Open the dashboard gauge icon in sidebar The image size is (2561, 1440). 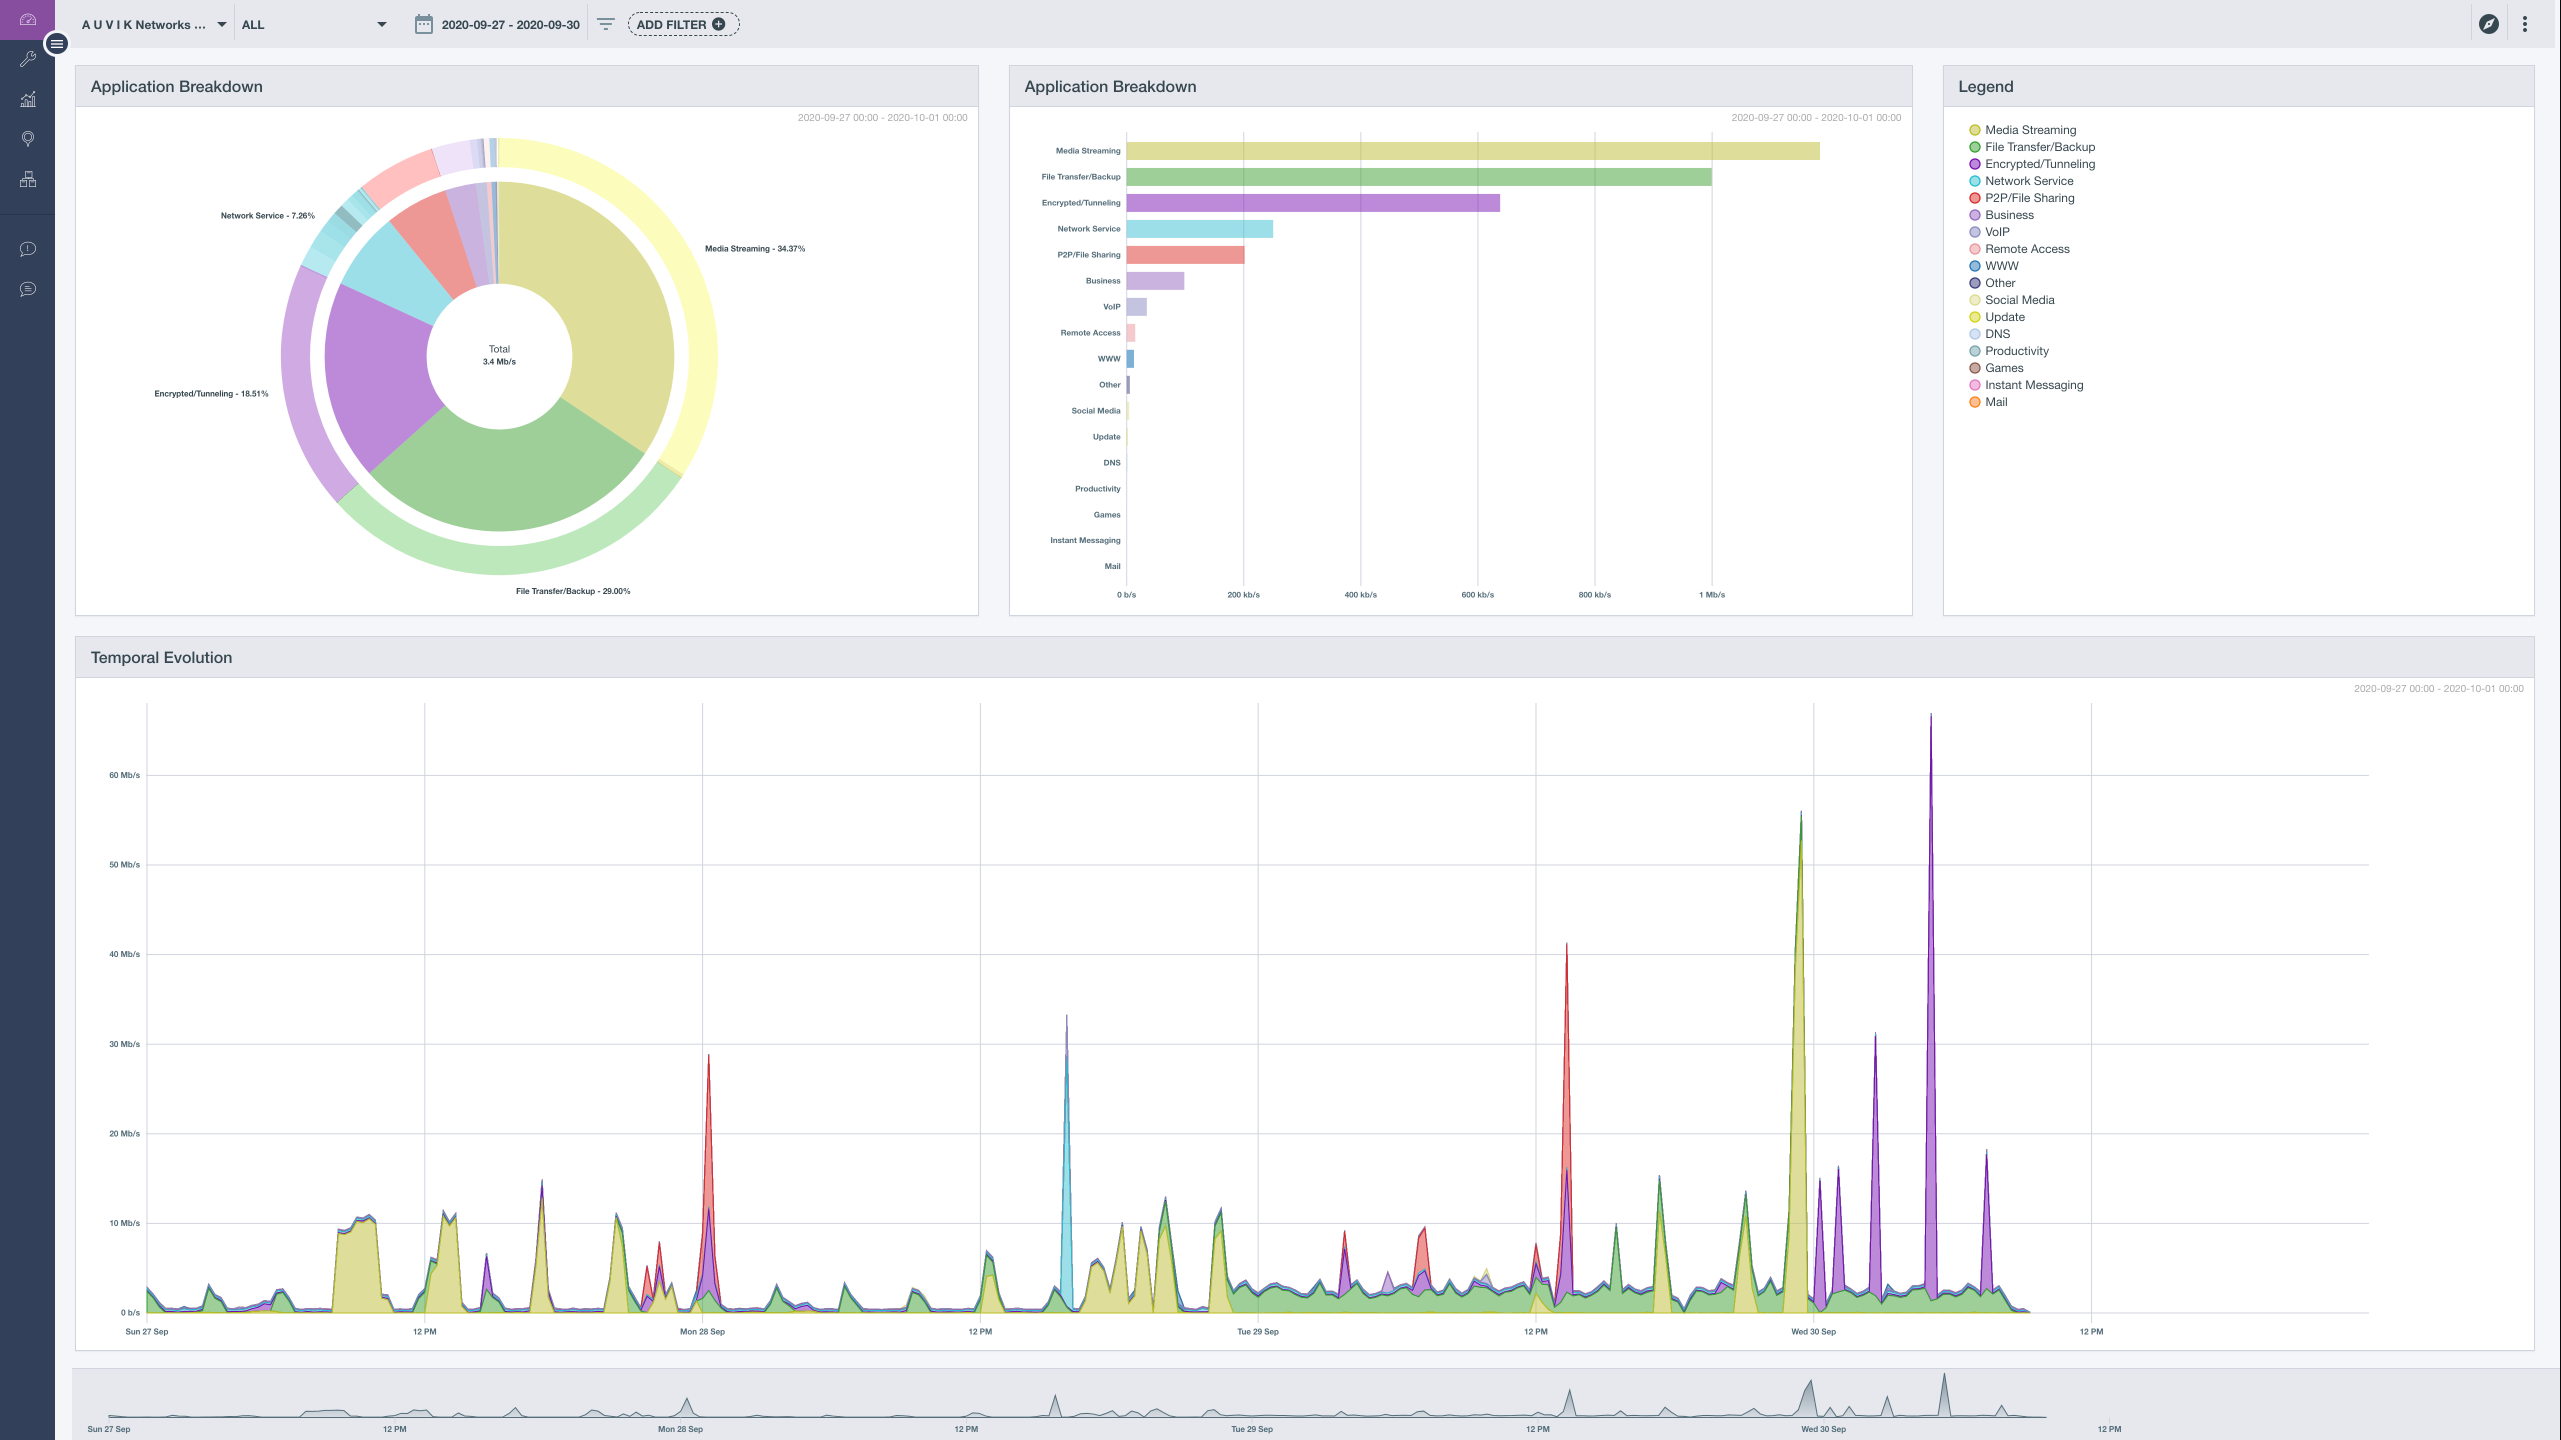point(27,19)
